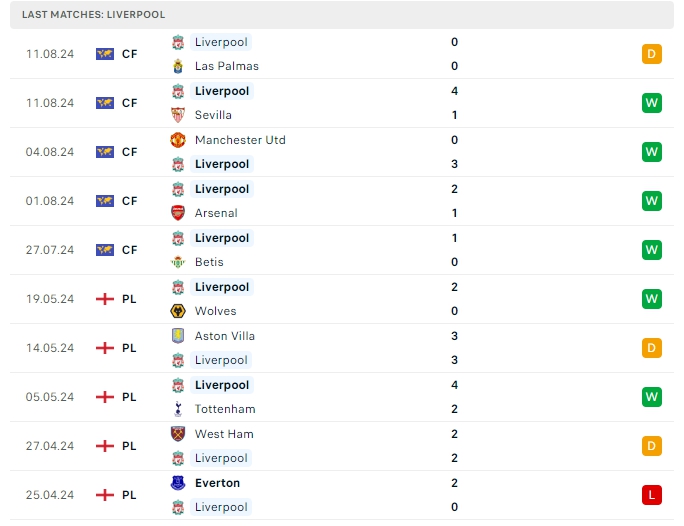Click the CF flag on 27.07.24 row
This screenshot has height=526, width=684.
[x=105, y=250]
